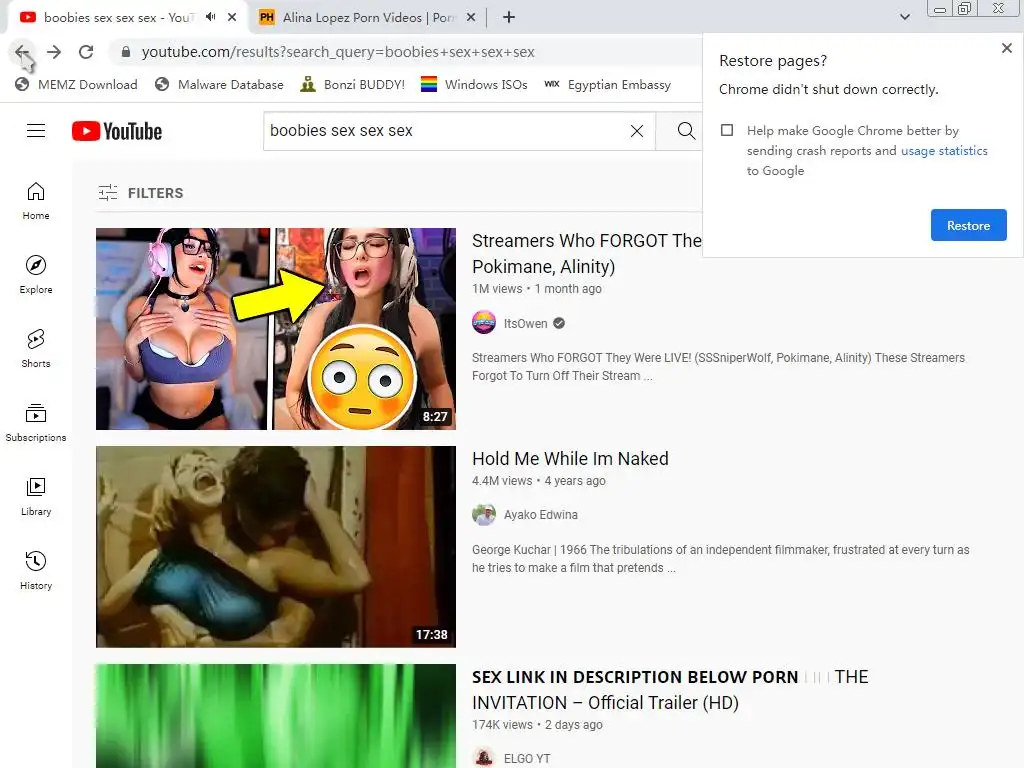Open the FILTERS panel

pyautogui.click(x=140, y=193)
